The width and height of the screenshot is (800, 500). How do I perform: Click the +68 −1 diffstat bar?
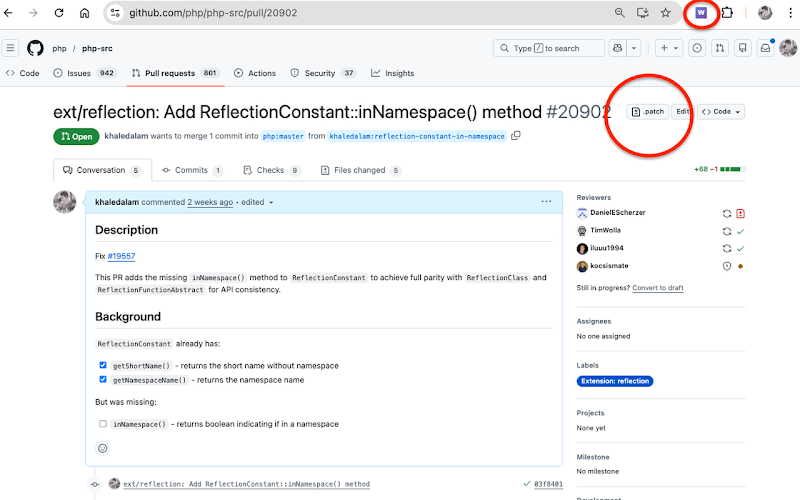point(719,169)
